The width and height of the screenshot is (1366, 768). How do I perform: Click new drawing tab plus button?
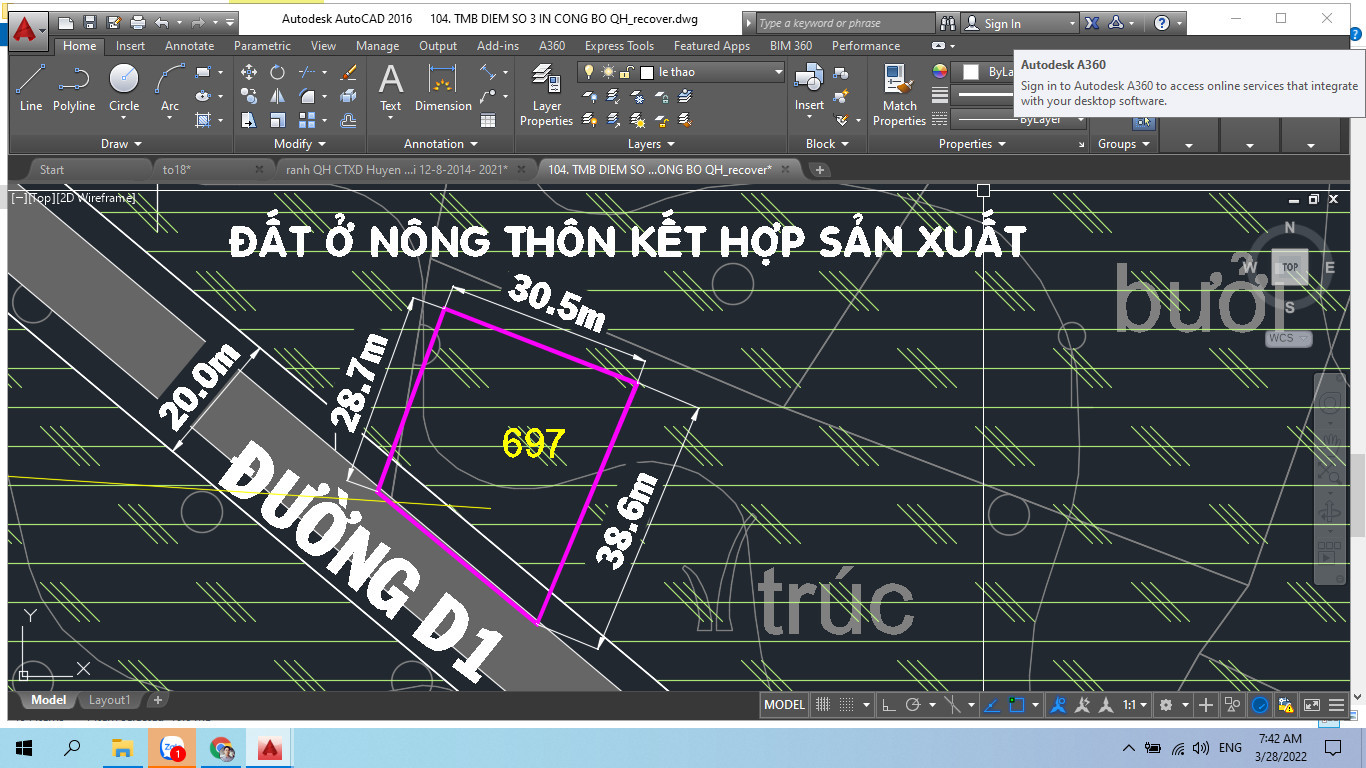point(820,170)
